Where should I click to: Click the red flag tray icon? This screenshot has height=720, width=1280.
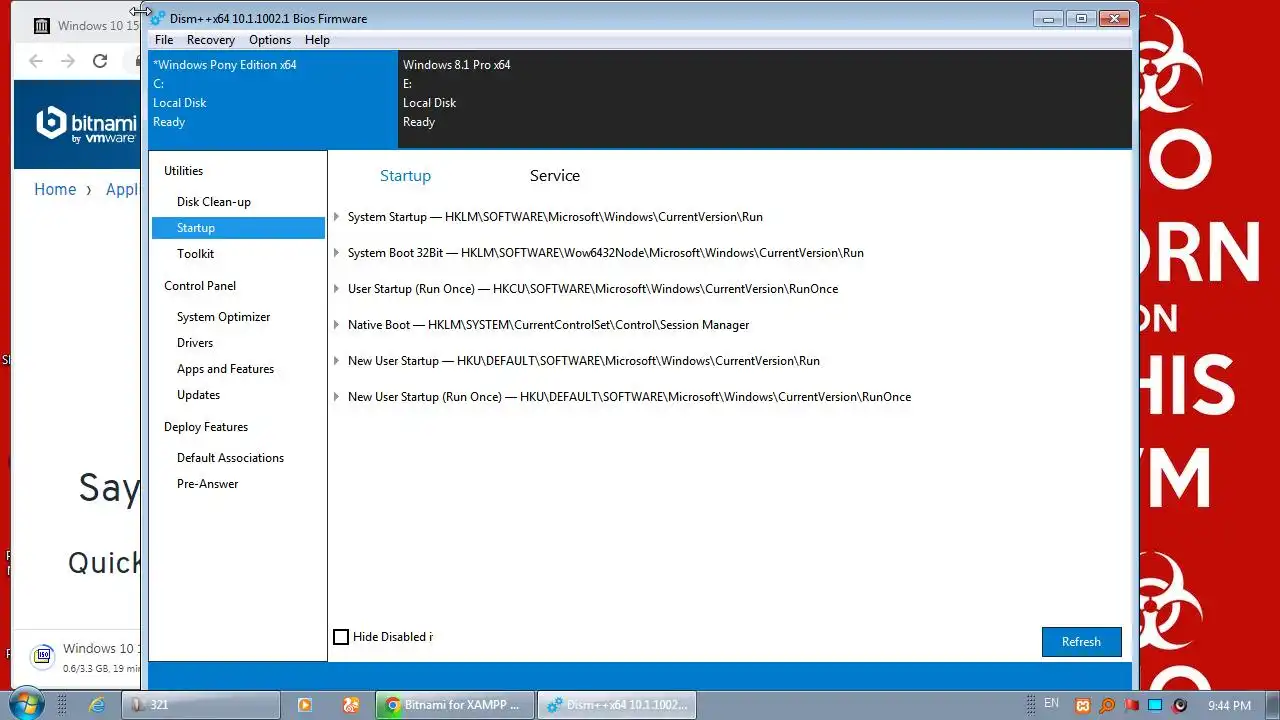(x=1131, y=705)
